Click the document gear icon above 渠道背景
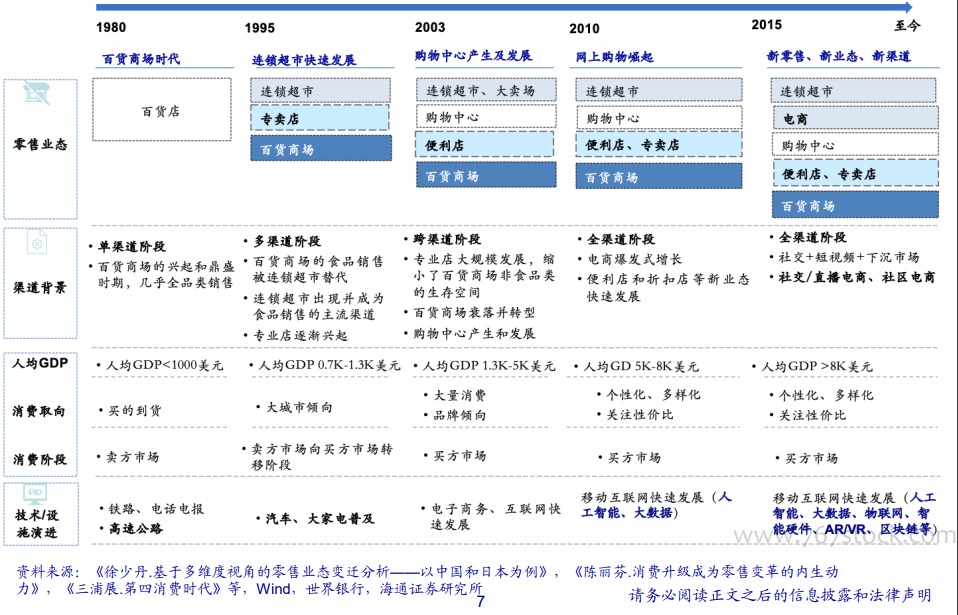The image size is (958, 615). [x=37, y=242]
